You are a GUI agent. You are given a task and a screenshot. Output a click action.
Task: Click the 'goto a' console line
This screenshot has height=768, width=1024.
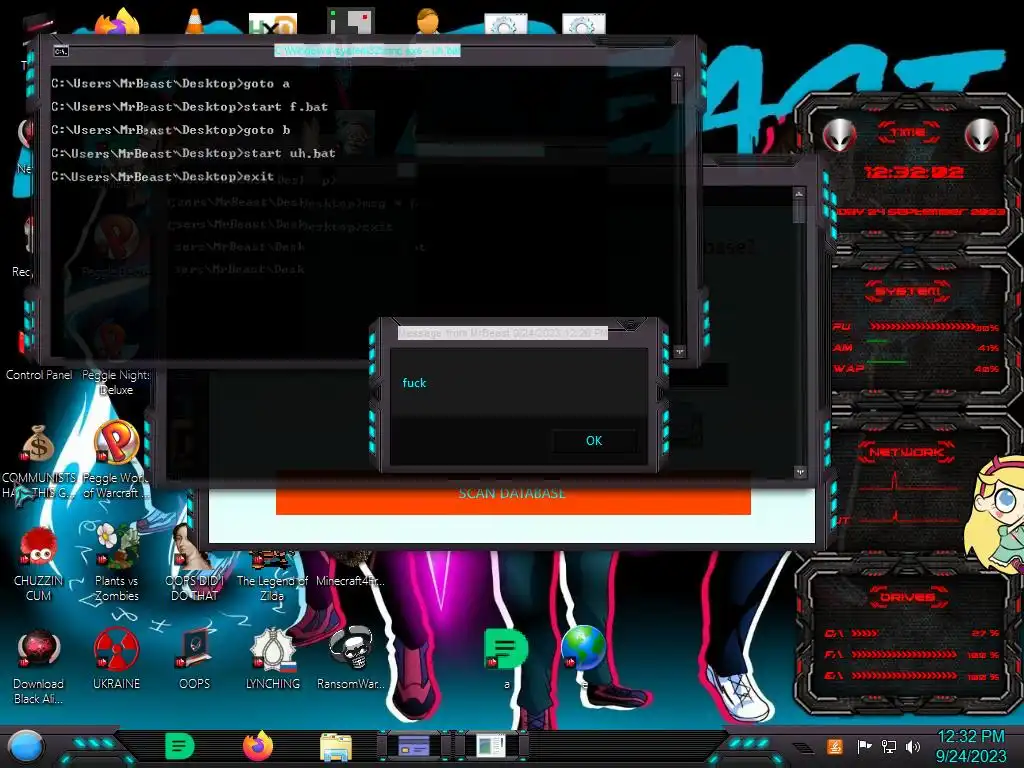coord(170,84)
